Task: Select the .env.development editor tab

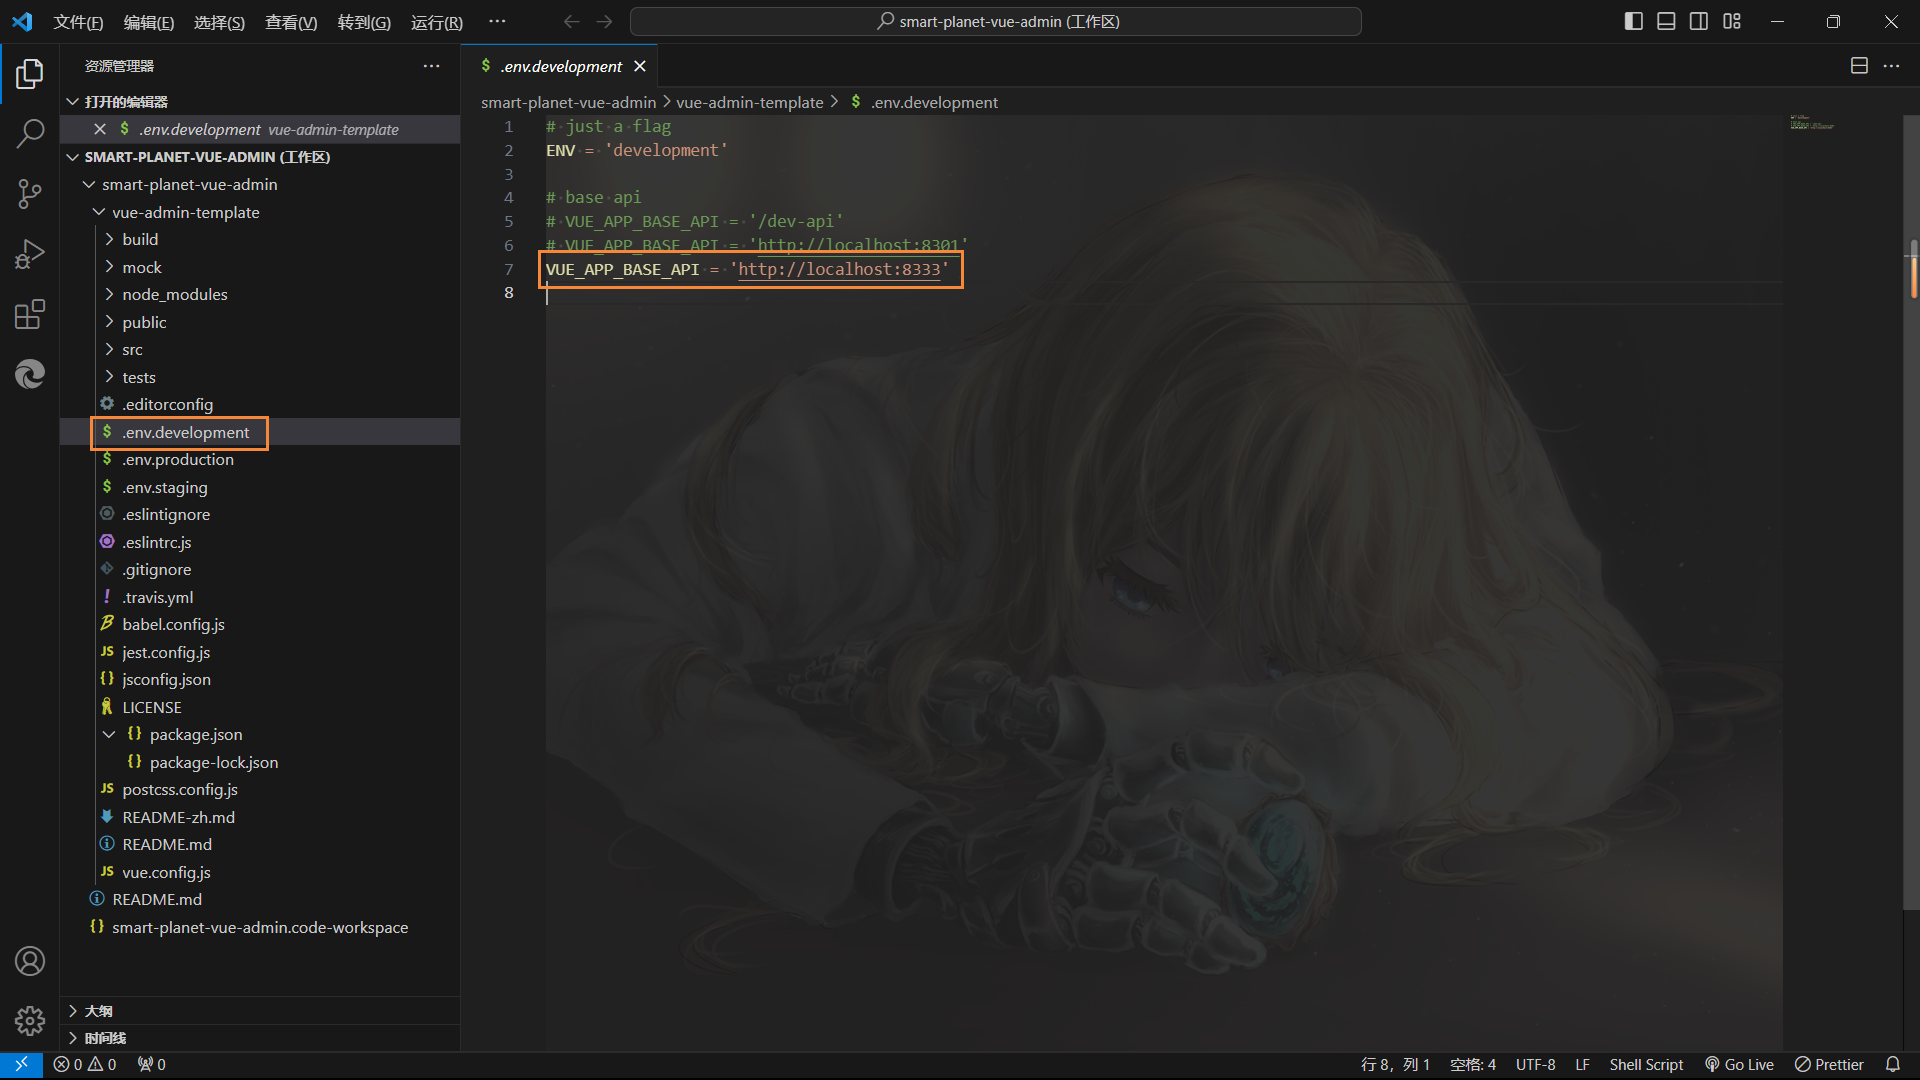Action: click(x=560, y=66)
